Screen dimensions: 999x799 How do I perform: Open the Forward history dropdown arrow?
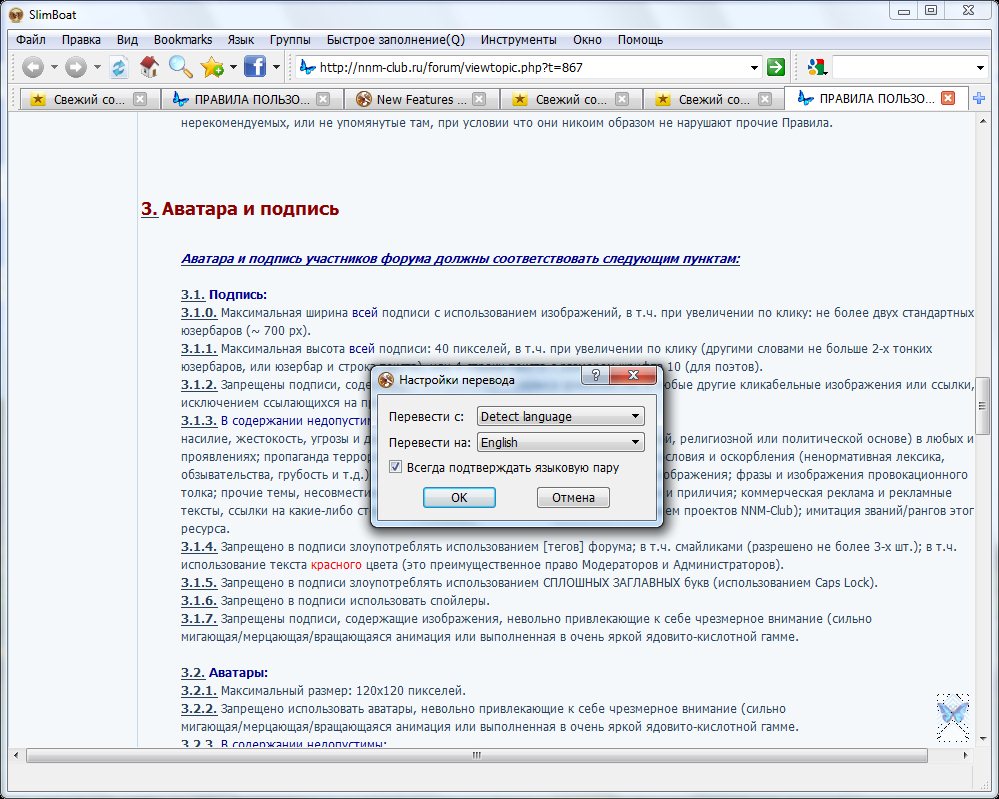click(x=97, y=67)
